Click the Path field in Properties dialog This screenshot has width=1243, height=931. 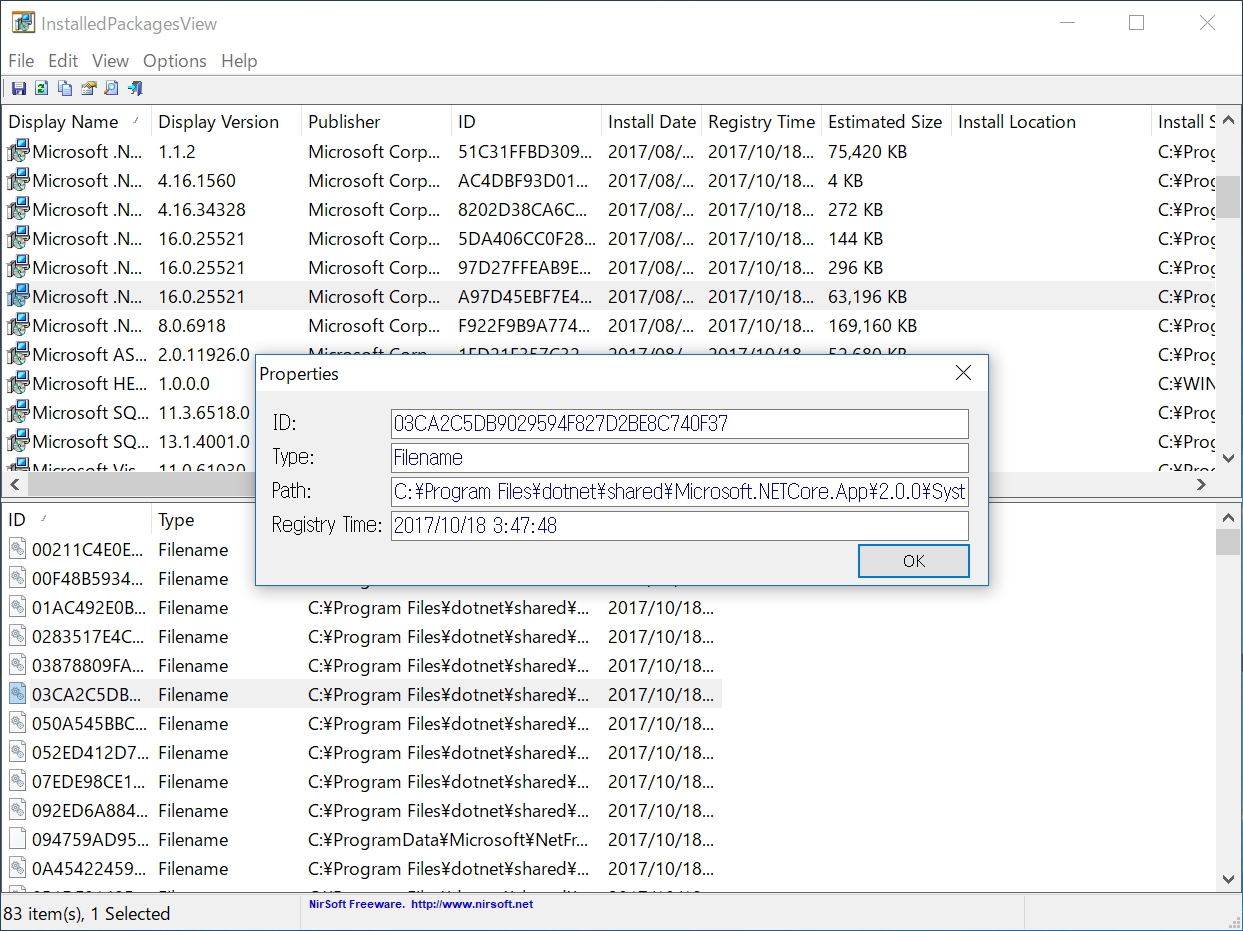(680, 492)
